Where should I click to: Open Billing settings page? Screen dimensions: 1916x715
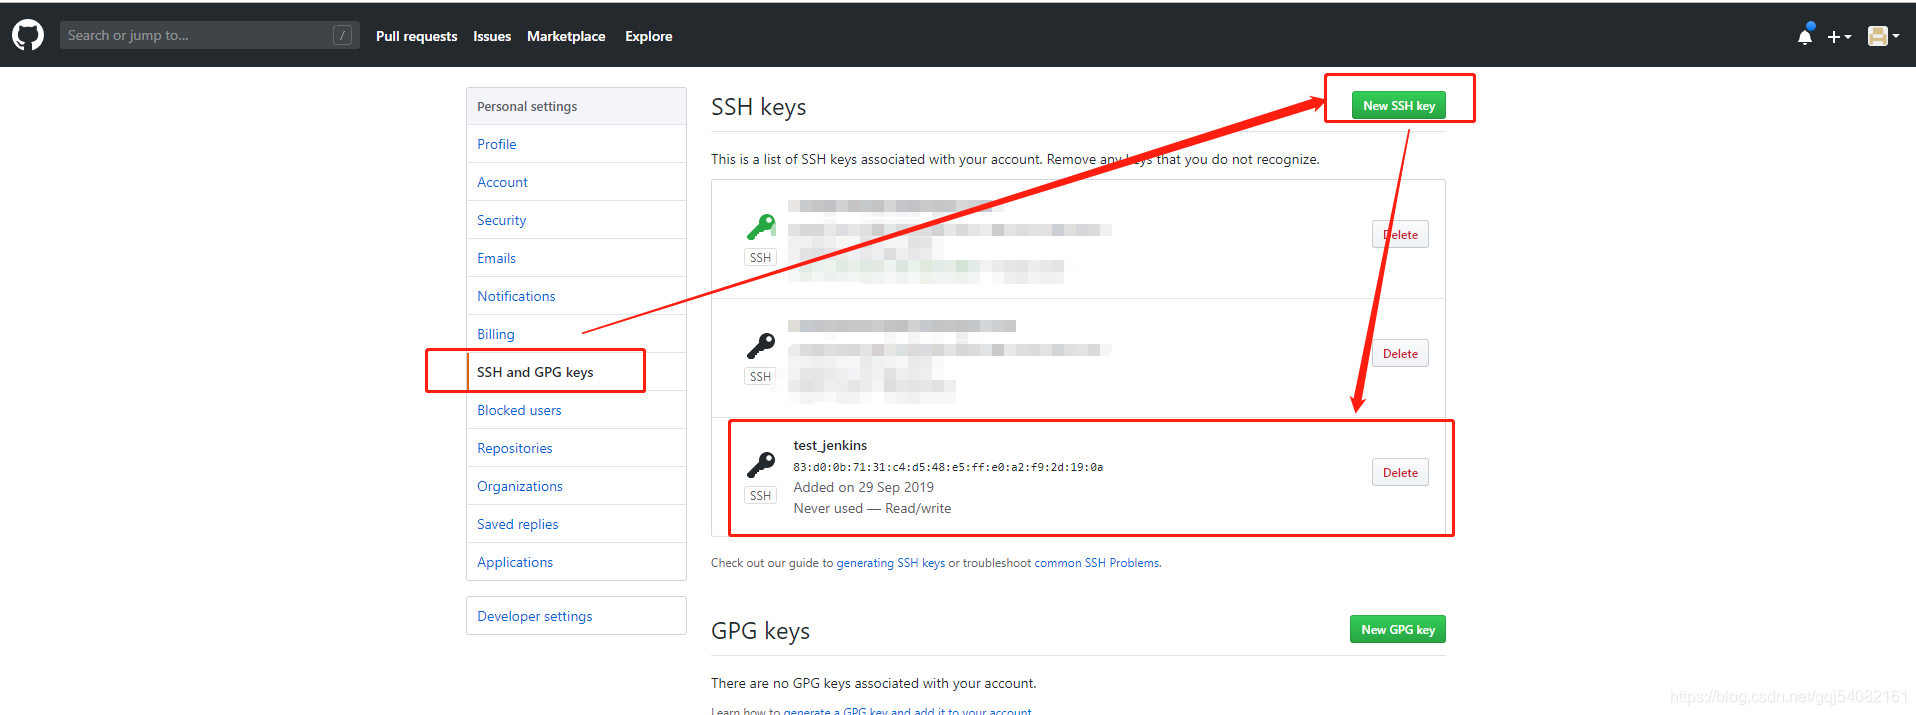pos(576,334)
